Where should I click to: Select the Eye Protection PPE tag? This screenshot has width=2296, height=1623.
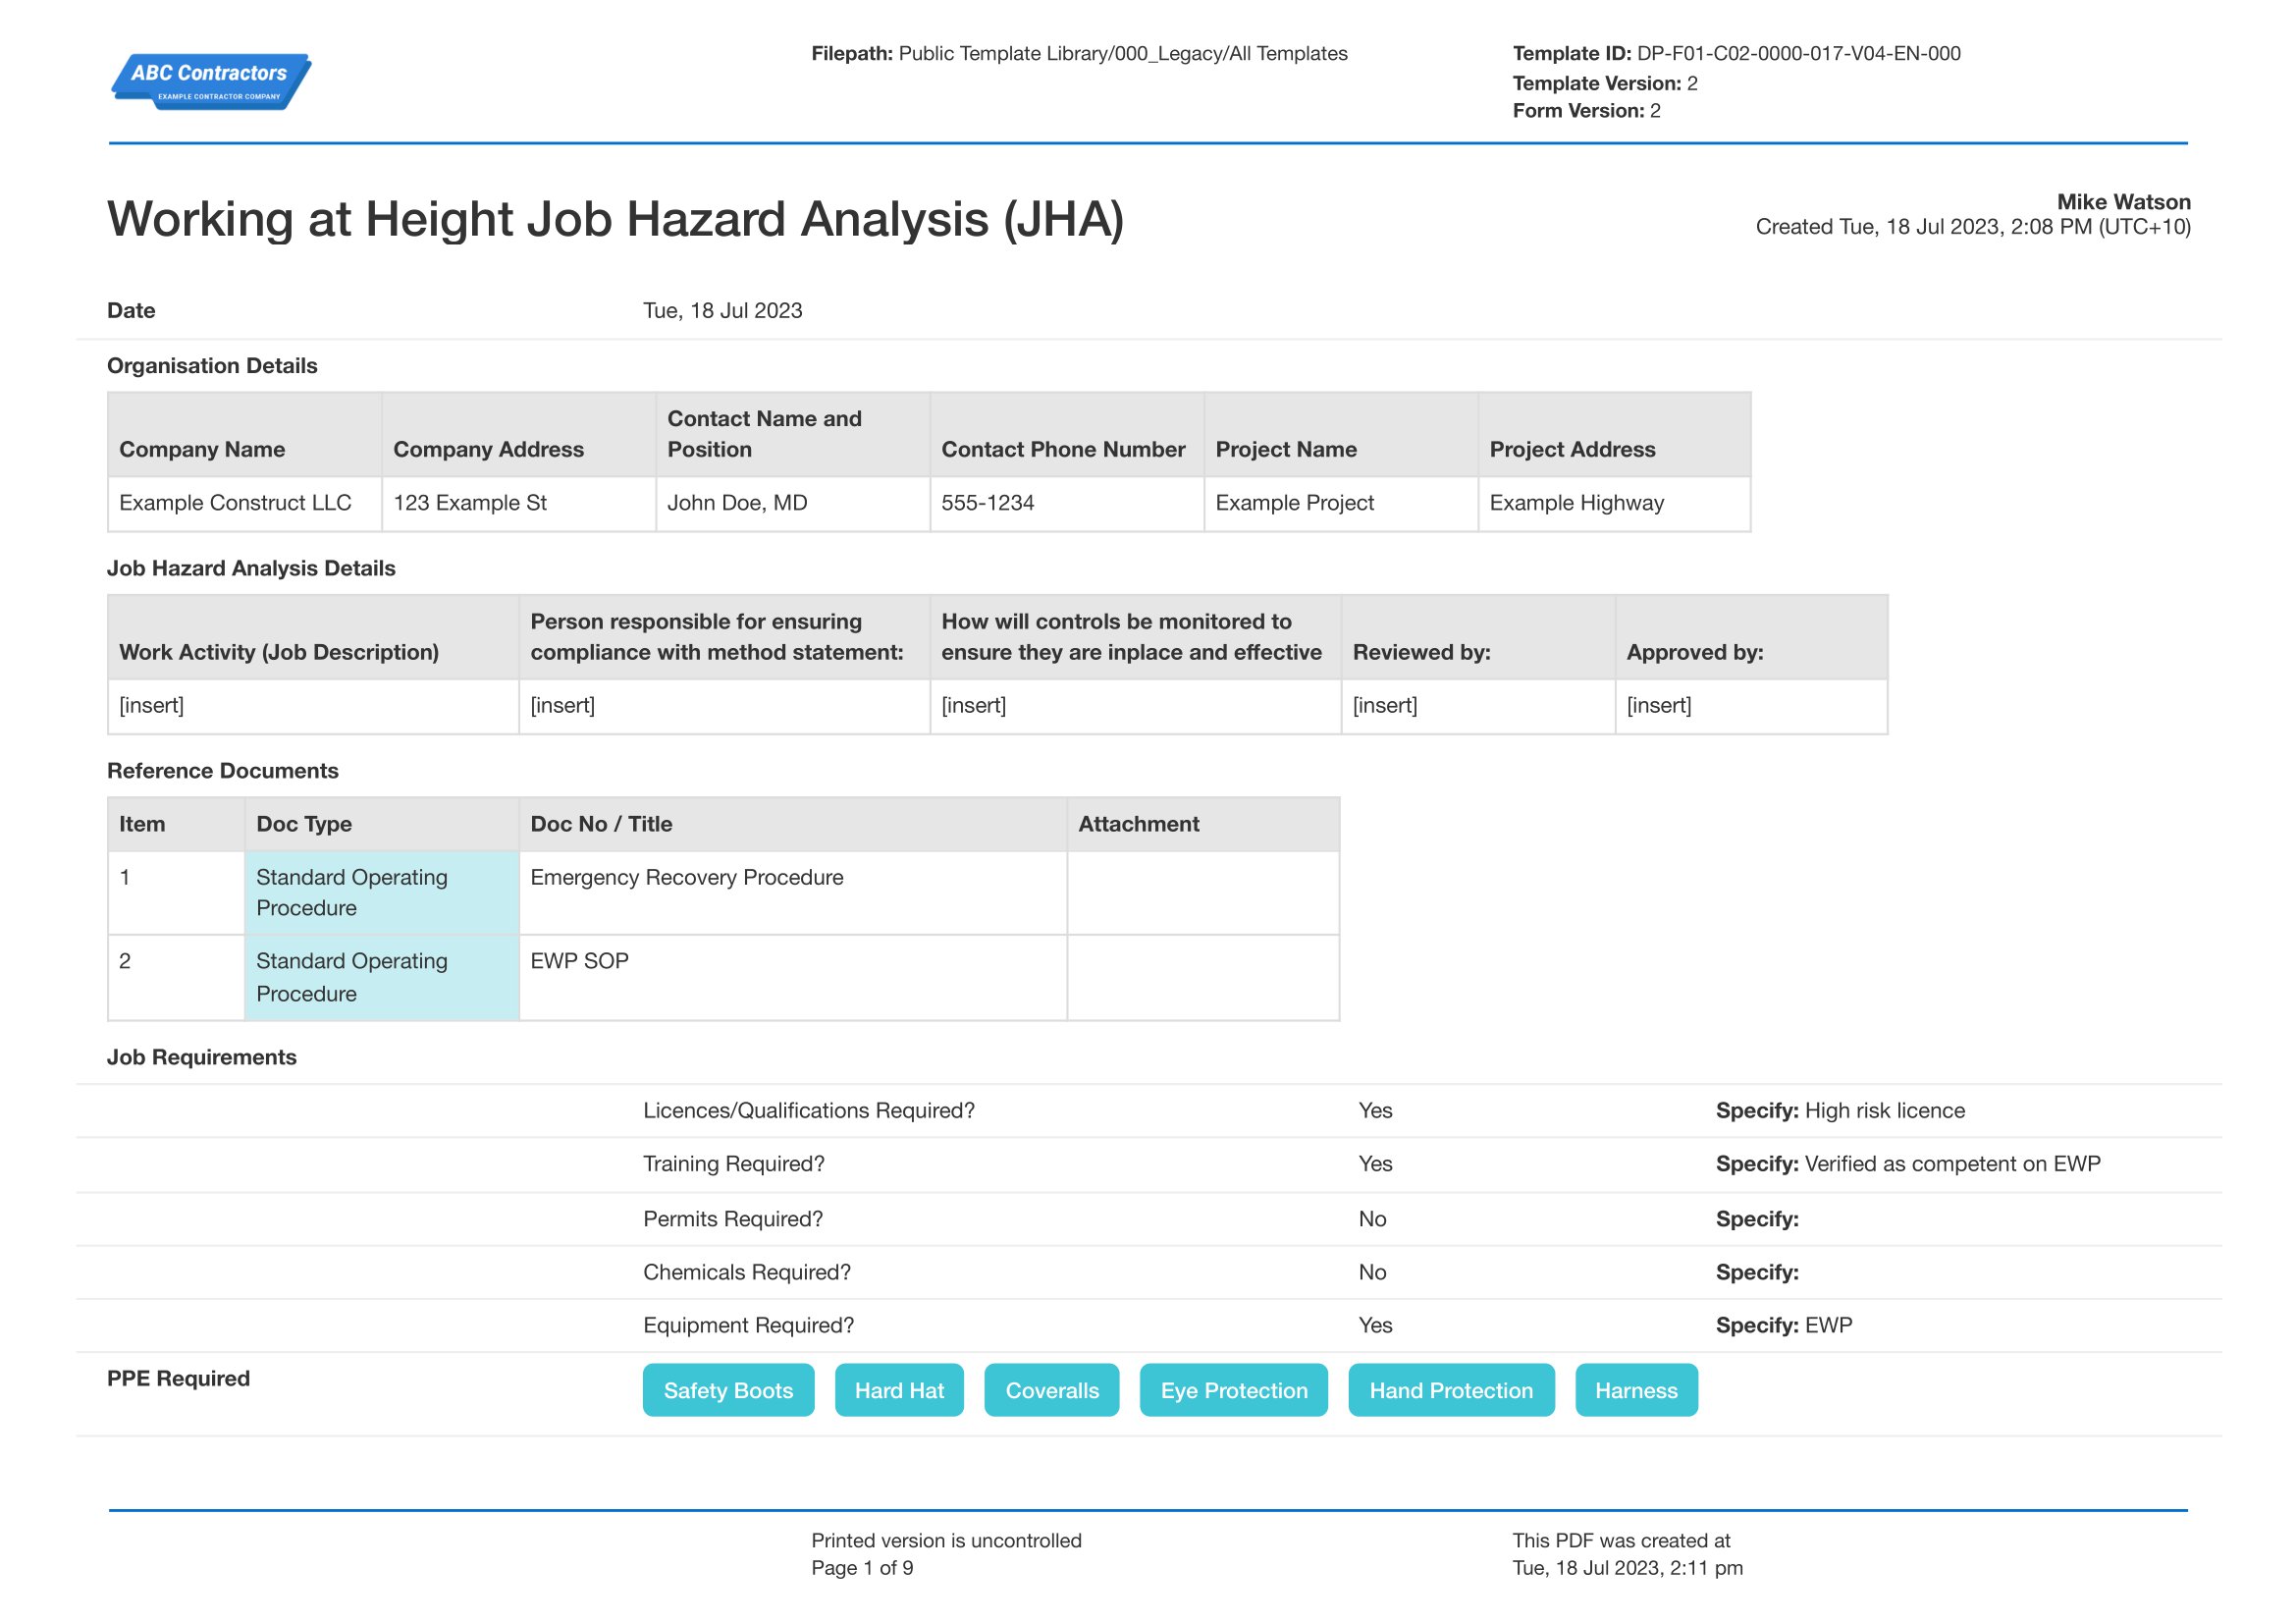pos(1234,1390)
